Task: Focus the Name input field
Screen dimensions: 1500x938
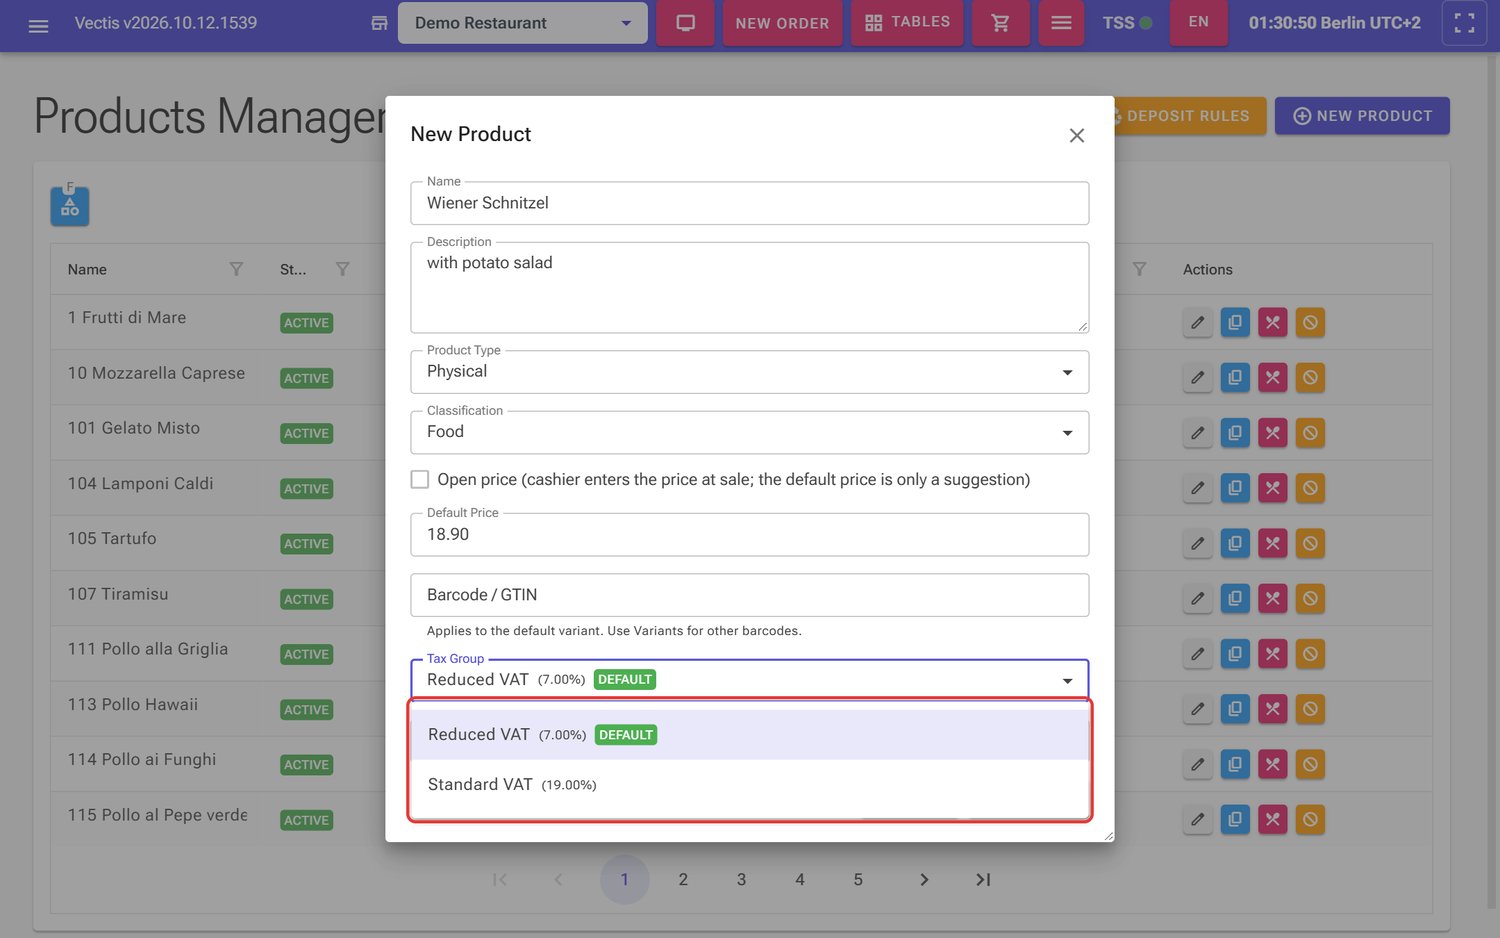Action: pyautogui.click(x=749, y=203)
